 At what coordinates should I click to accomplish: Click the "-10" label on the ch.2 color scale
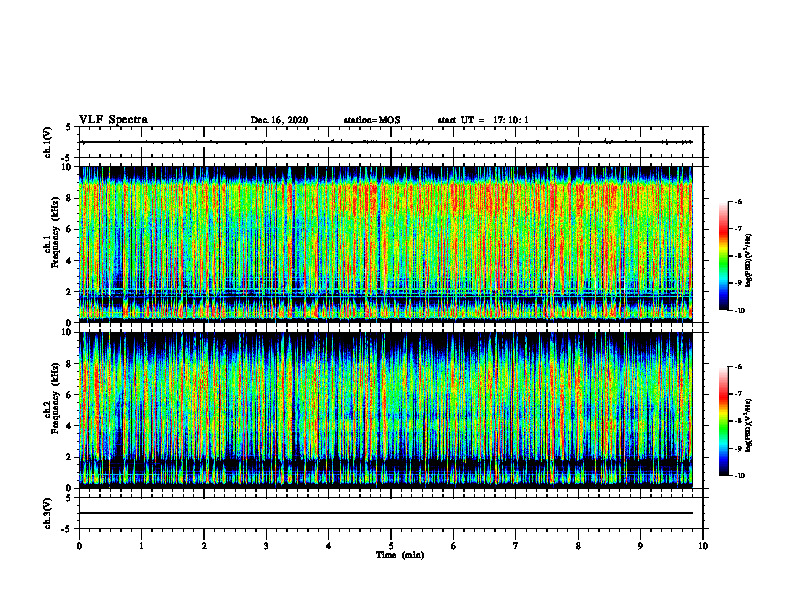(739, 476)
